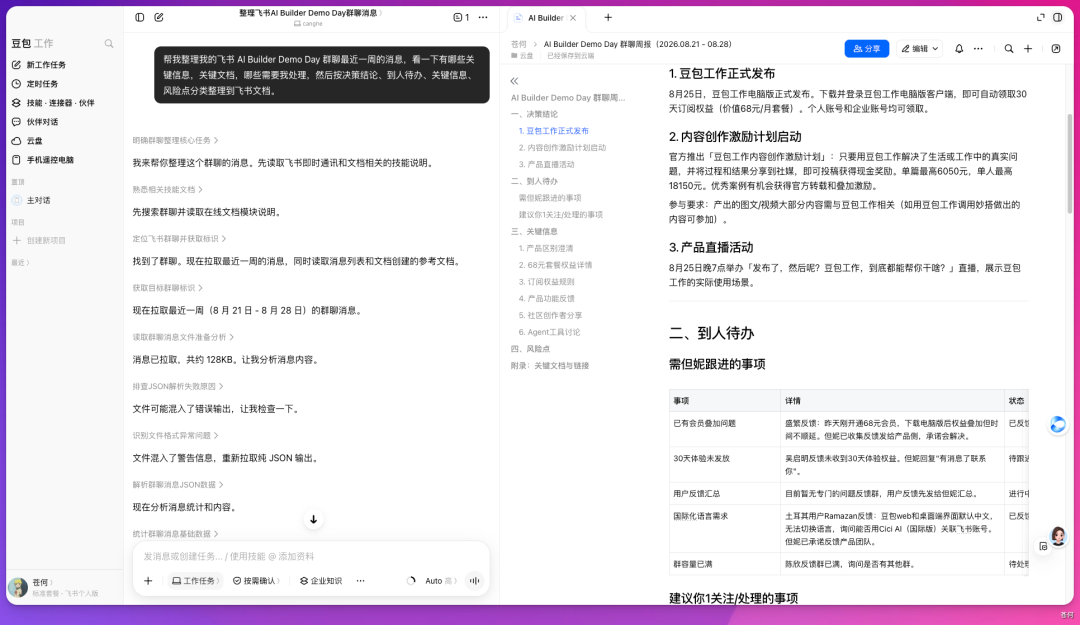Click the document vertical scrollbar

[1069, 164]
